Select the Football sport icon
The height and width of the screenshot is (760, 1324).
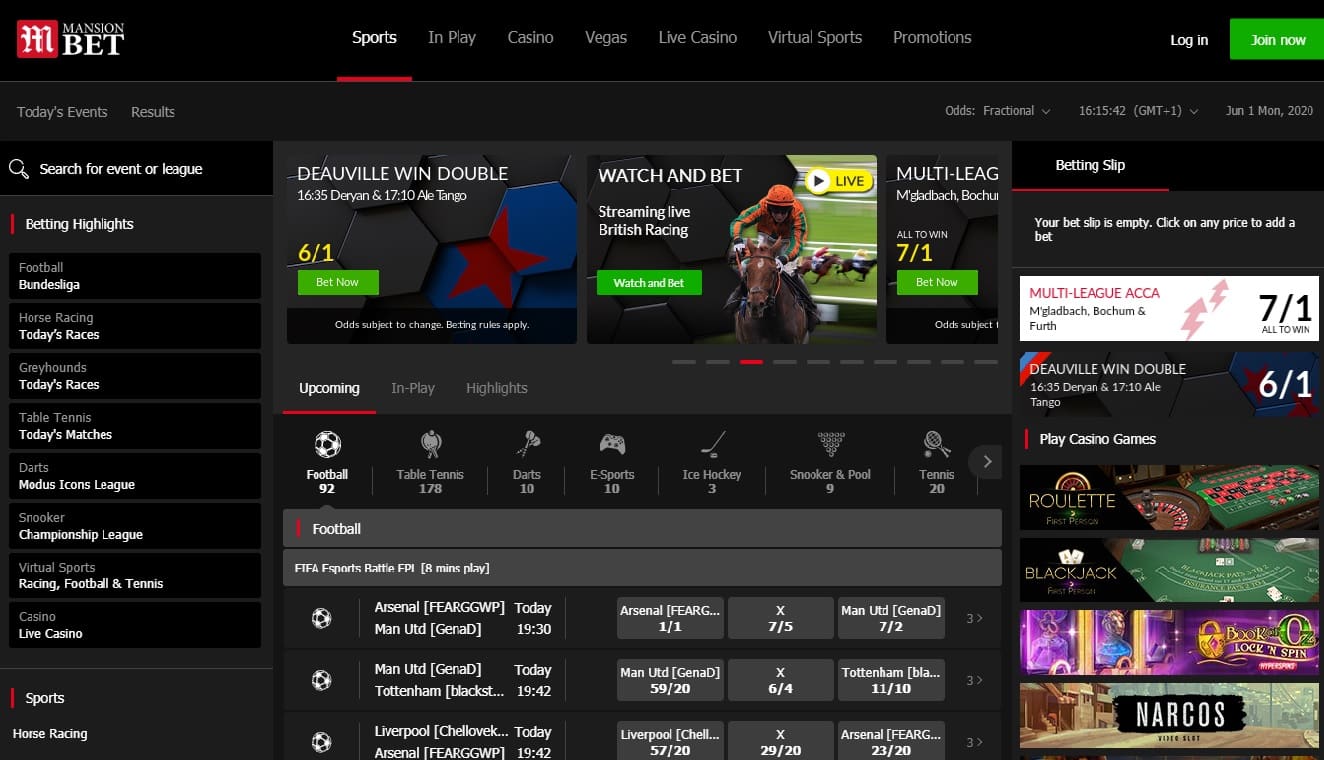tap(327, 444)
